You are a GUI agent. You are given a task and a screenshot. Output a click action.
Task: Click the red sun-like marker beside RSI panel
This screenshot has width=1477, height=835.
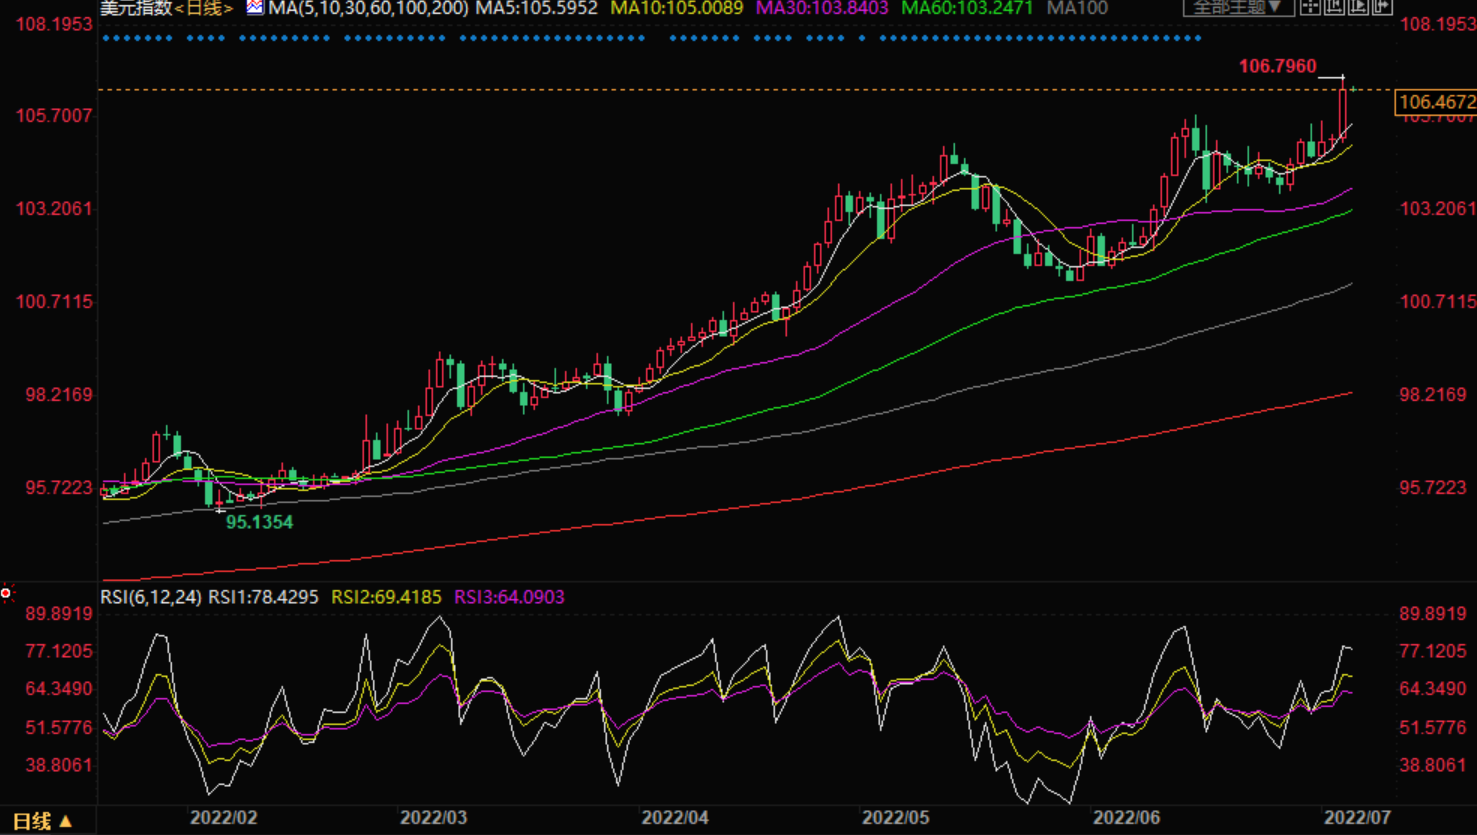(x=6, y=593)
